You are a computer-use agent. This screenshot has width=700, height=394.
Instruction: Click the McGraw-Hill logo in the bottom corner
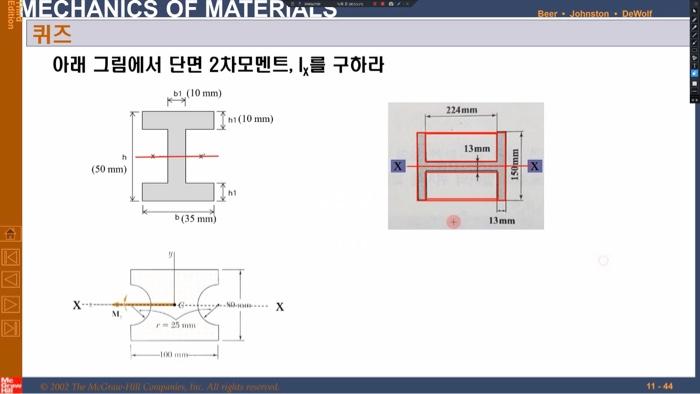click(10, 385)
